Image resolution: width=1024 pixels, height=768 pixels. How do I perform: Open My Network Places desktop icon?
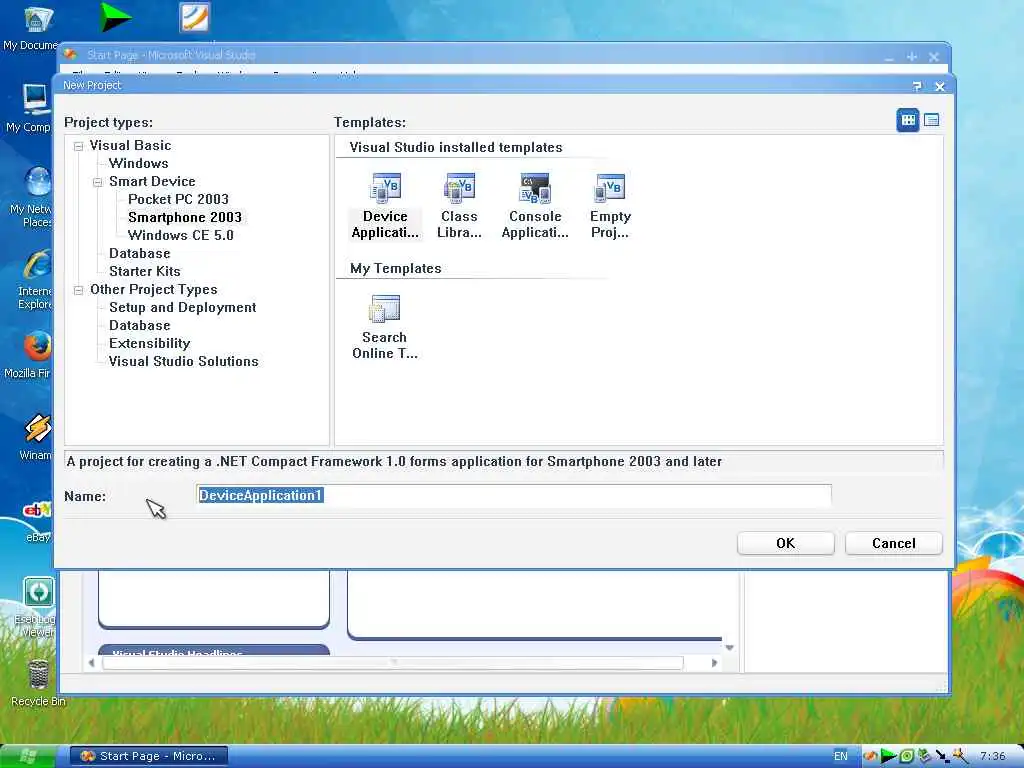click(x=31, y=197)
